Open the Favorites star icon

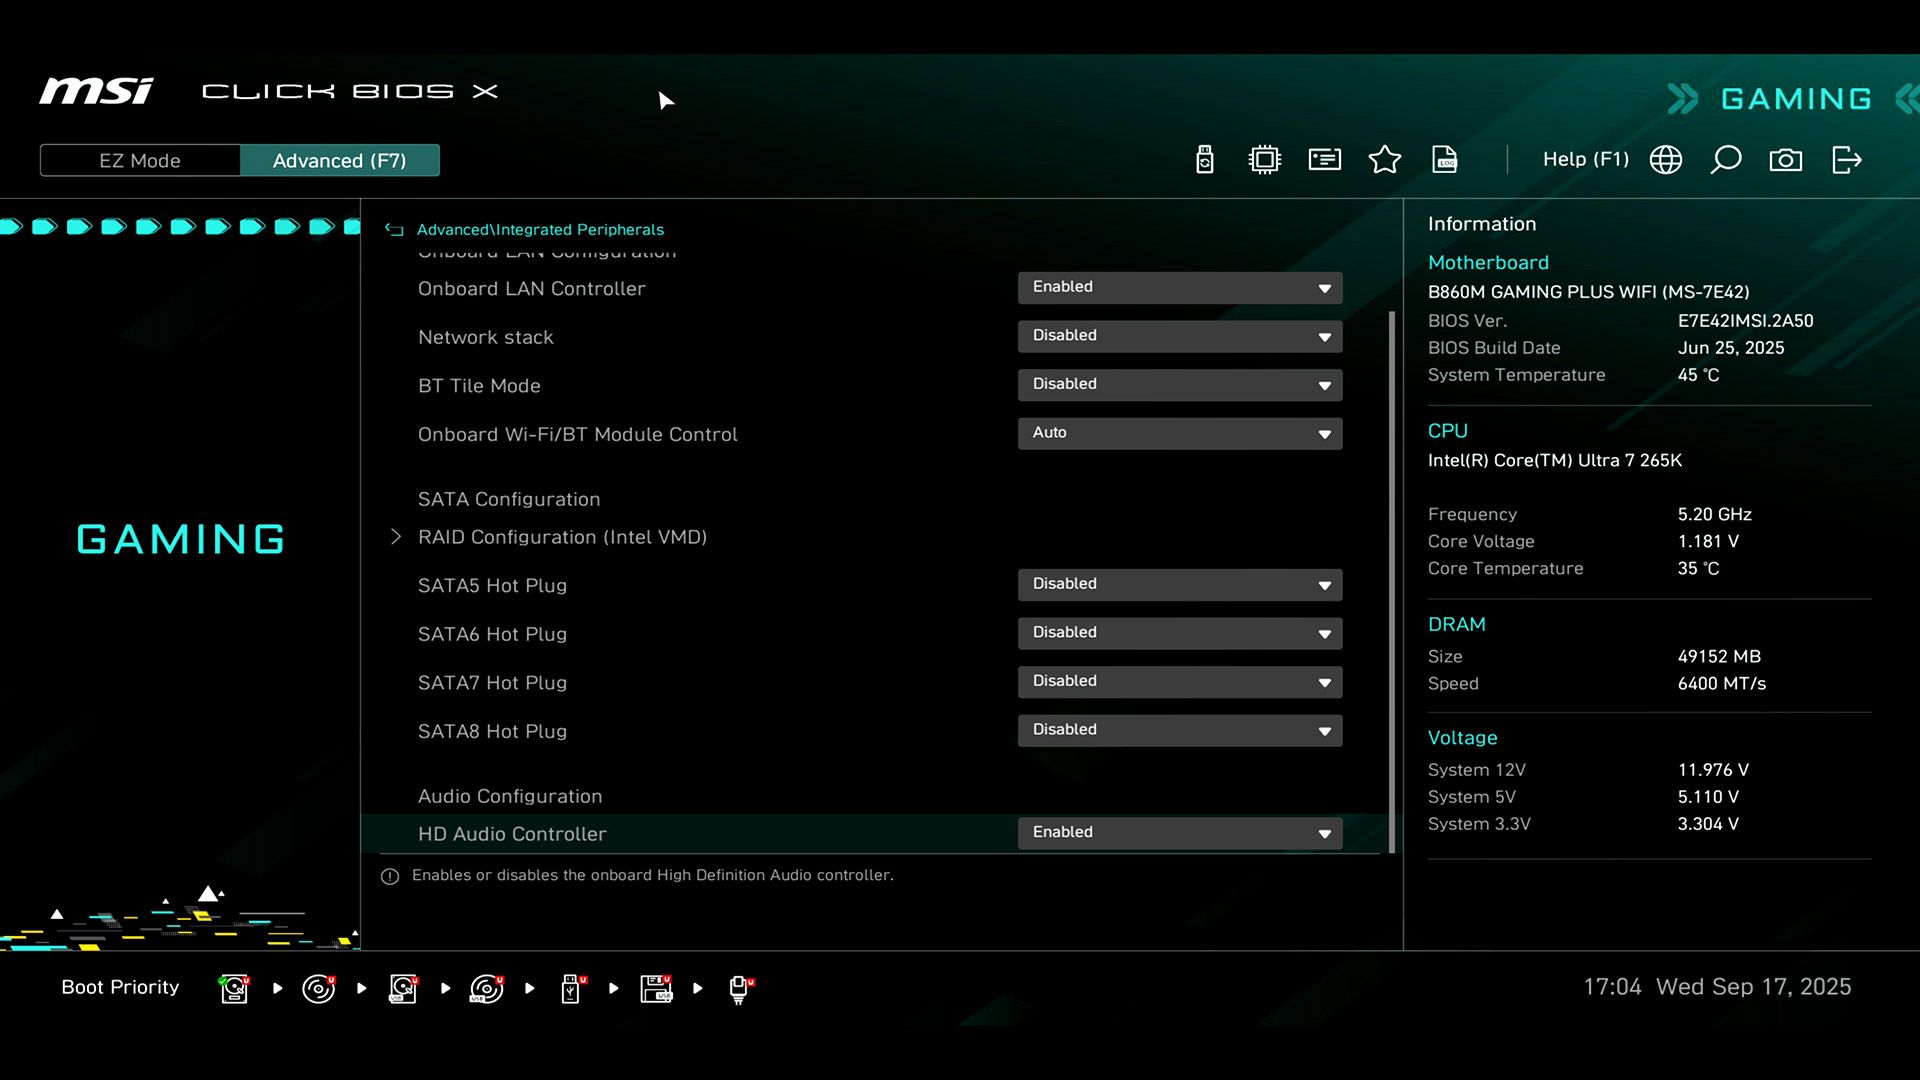click(x=1385, y=160)
